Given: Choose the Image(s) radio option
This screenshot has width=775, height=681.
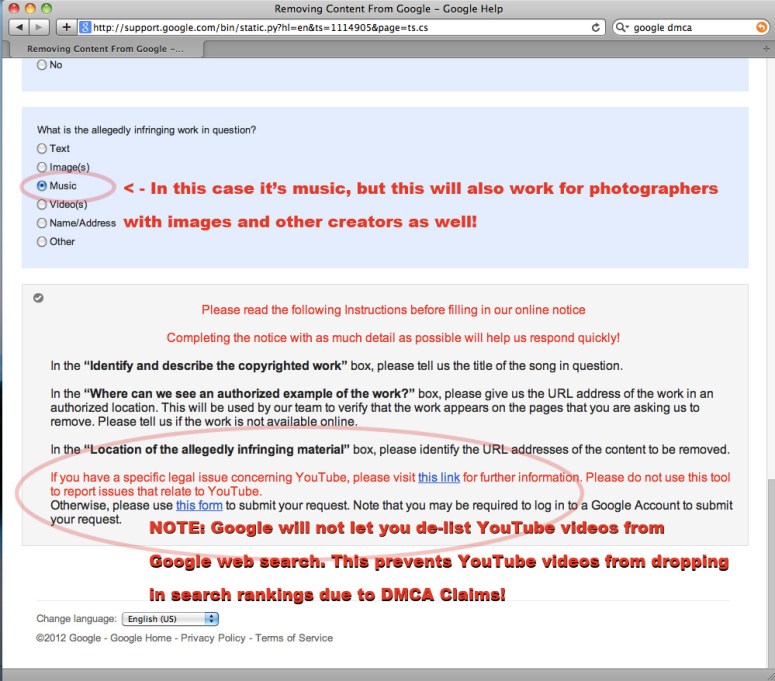Looking at the screenshot, I should coord(42,167).
